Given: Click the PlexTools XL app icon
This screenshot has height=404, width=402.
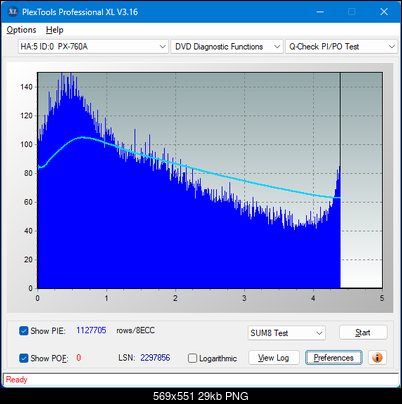Looking at the screenshot, I should point(13,12).
